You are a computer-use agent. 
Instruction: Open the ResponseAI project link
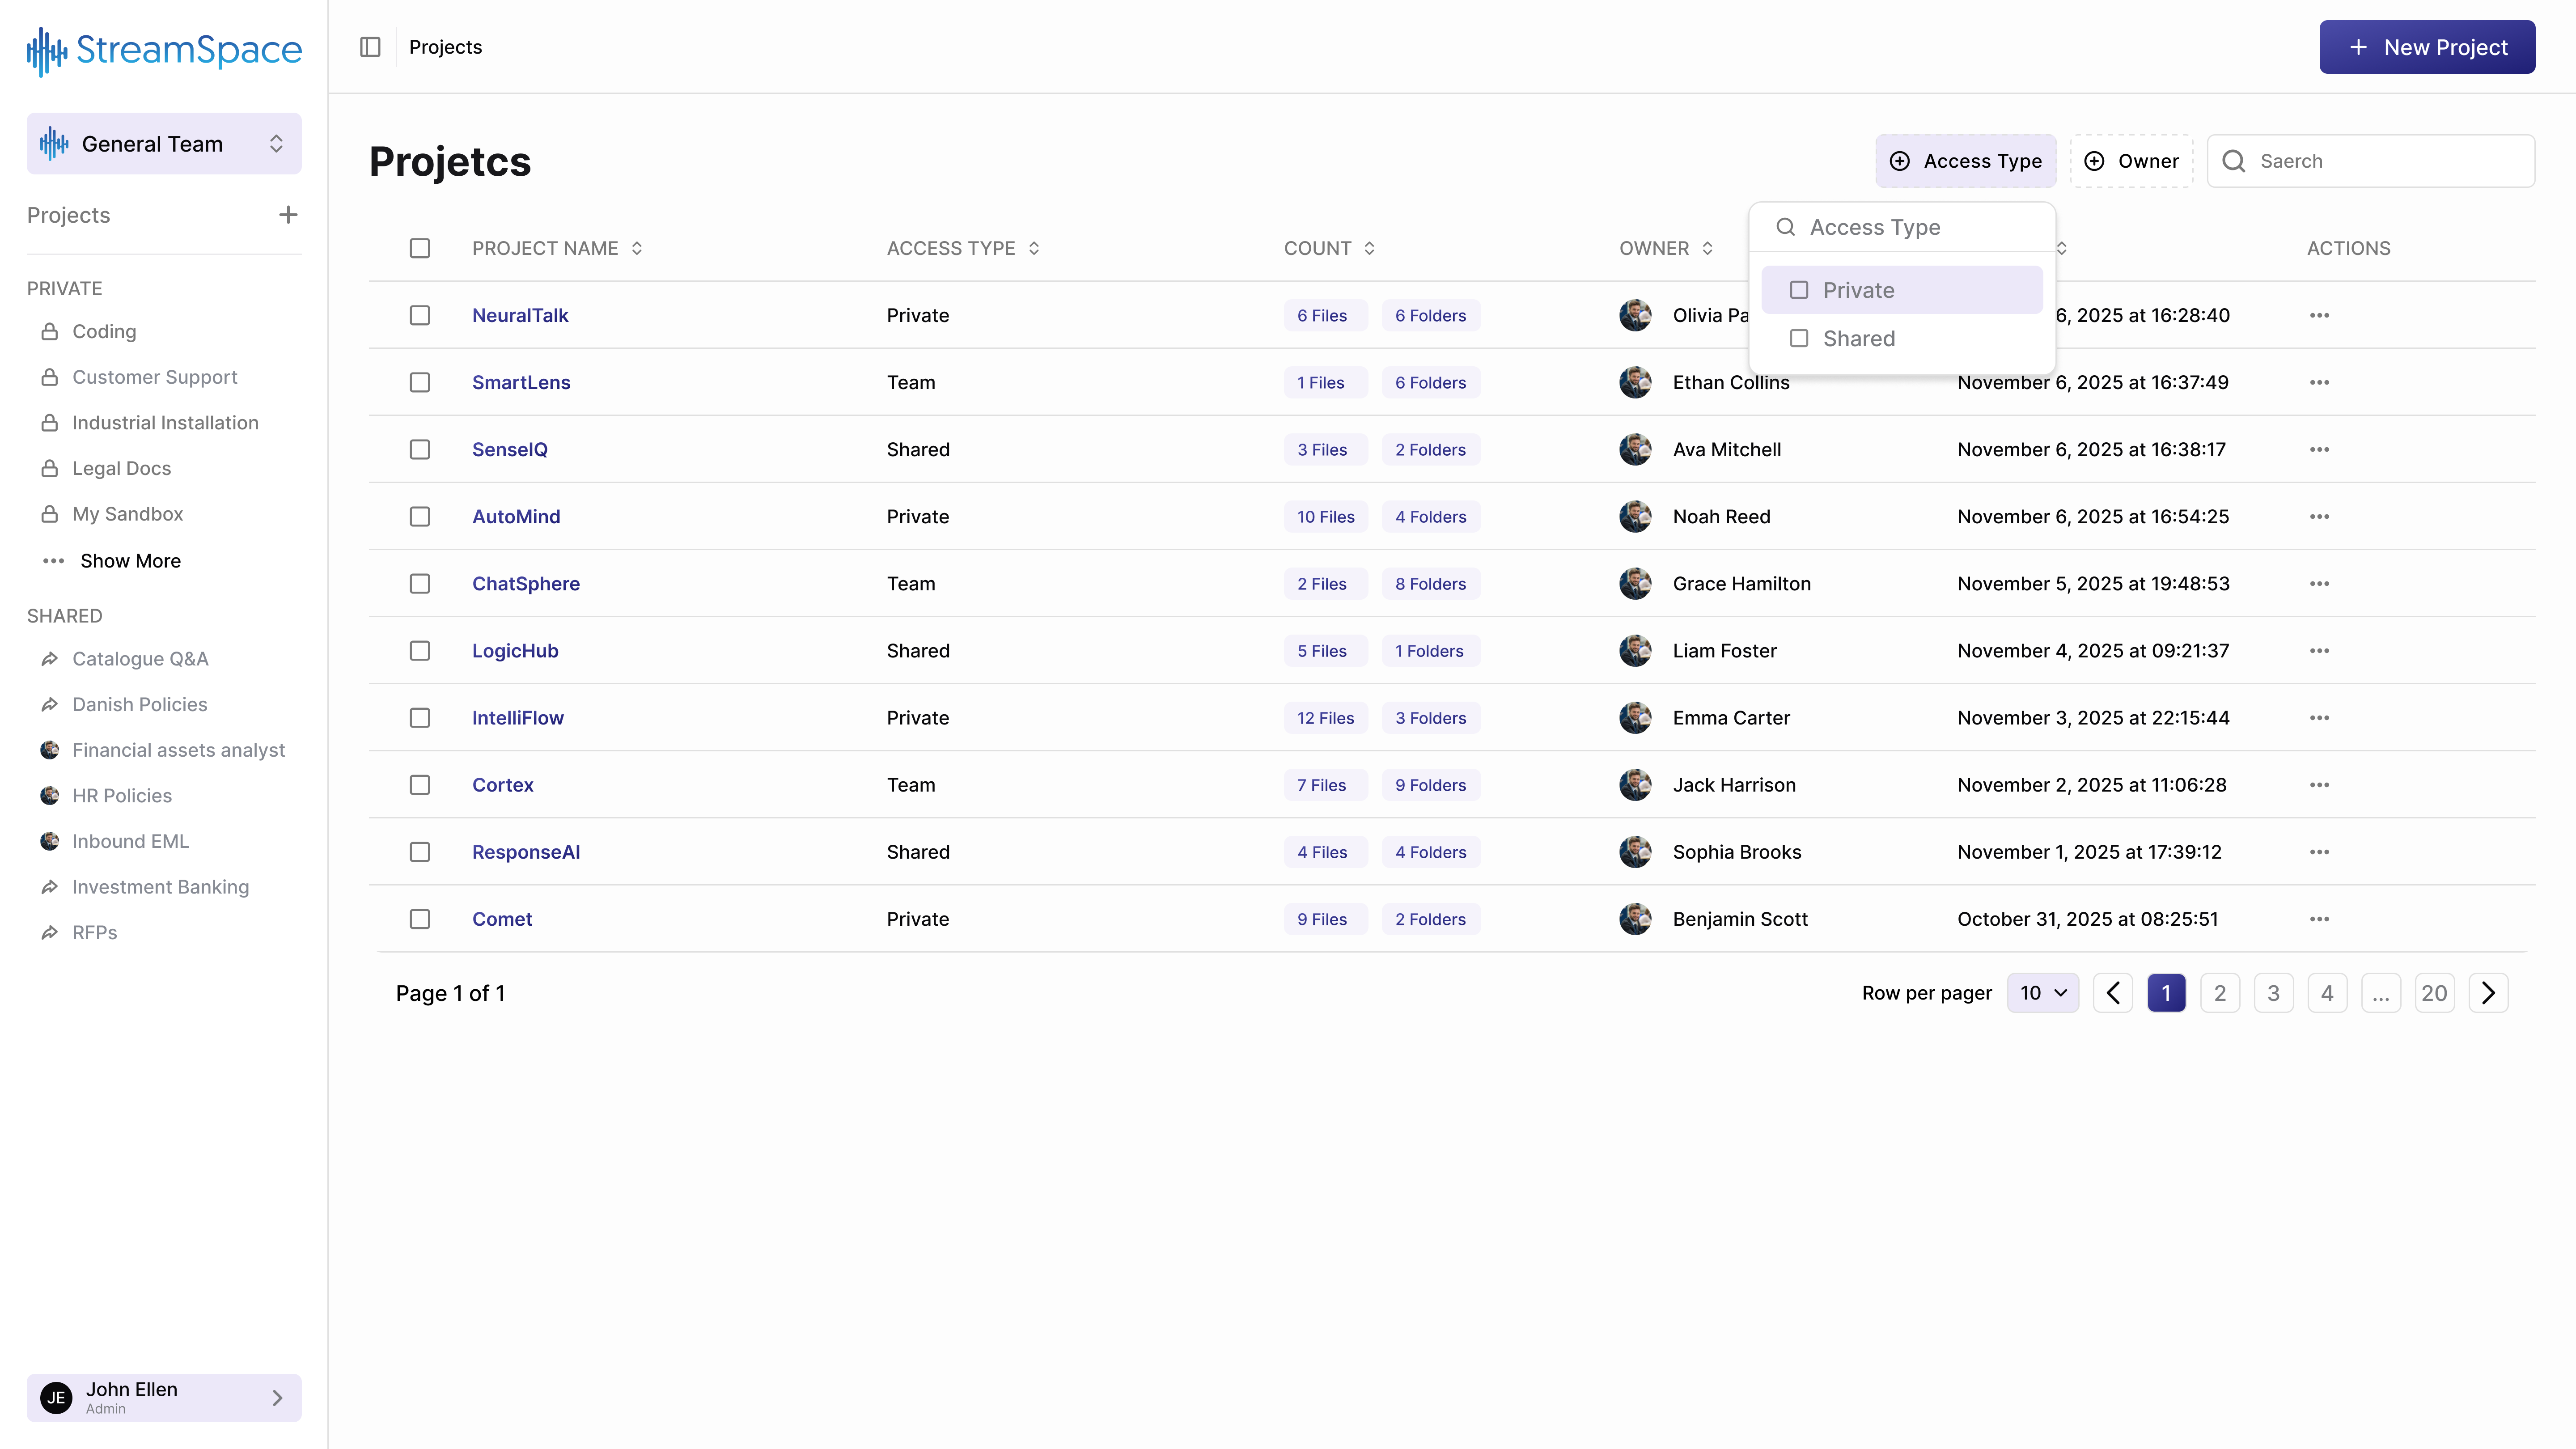point(526,851)
